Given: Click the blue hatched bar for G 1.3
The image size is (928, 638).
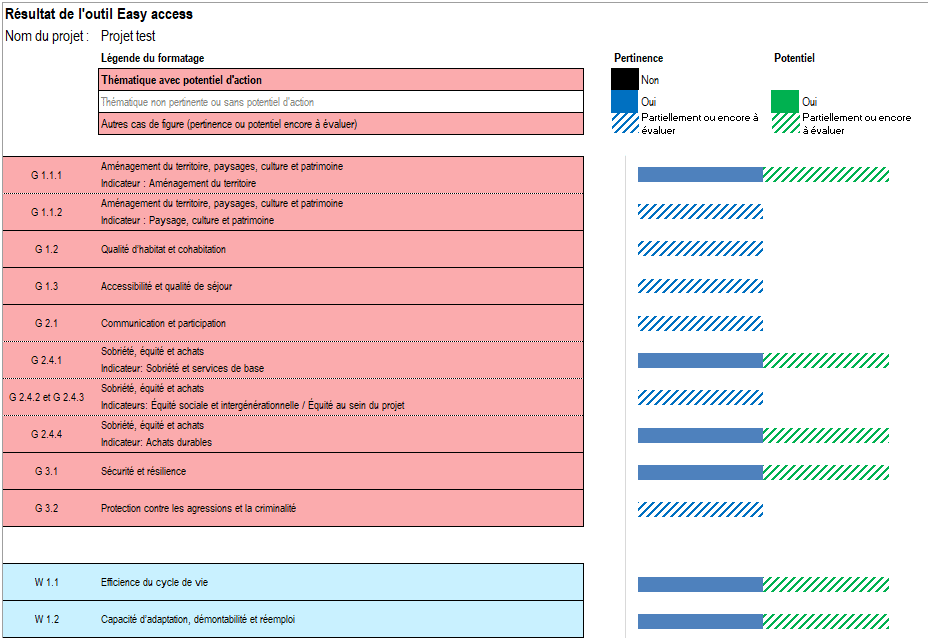Looking at the screenshot, I should tap(700, 286).
